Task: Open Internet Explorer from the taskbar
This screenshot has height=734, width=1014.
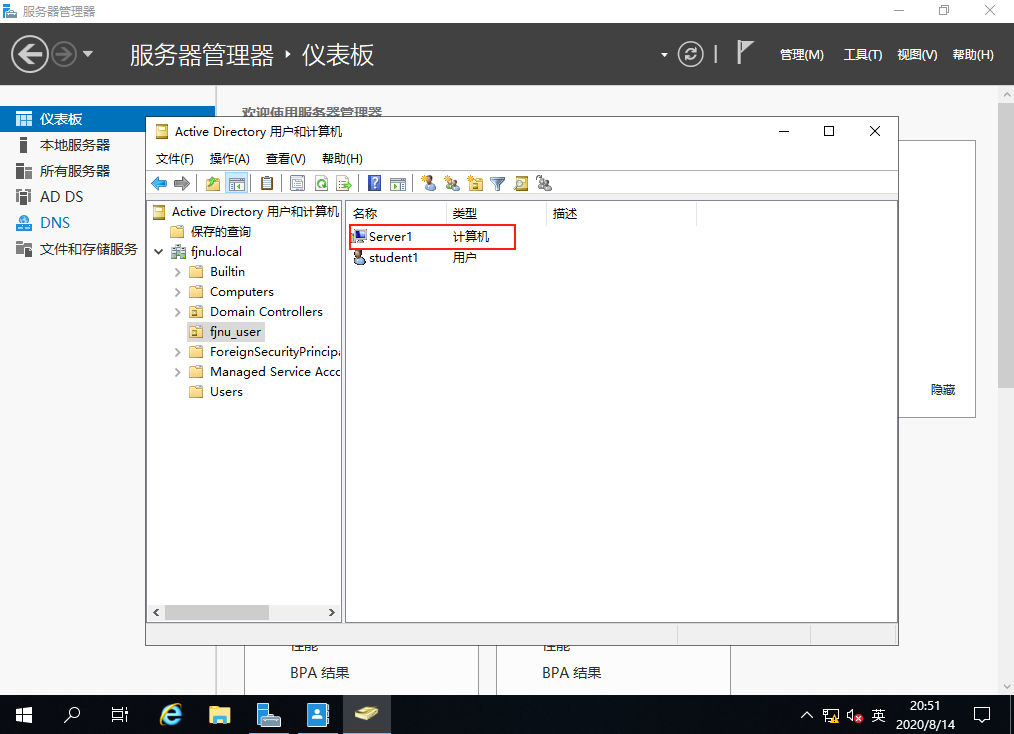Action: click(171, 715)
